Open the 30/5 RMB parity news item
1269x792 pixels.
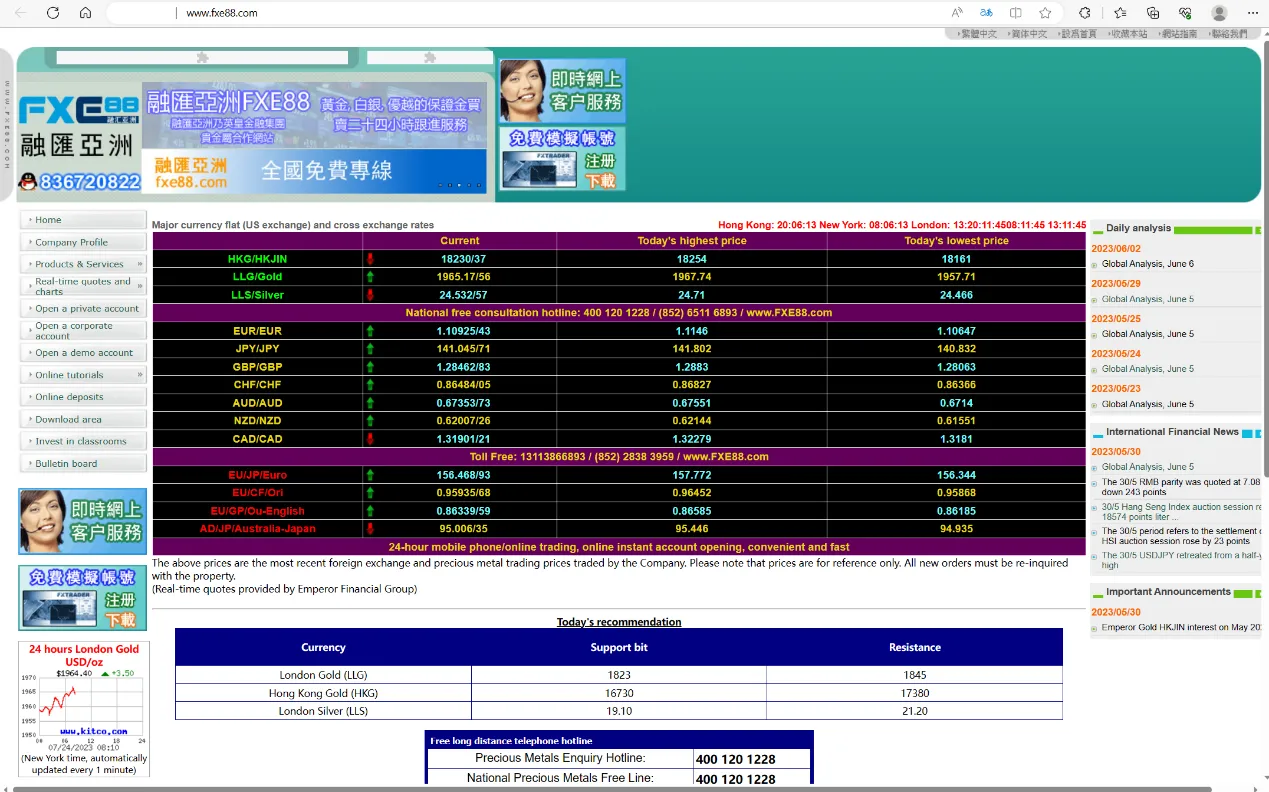click(x=1181, y=487)
